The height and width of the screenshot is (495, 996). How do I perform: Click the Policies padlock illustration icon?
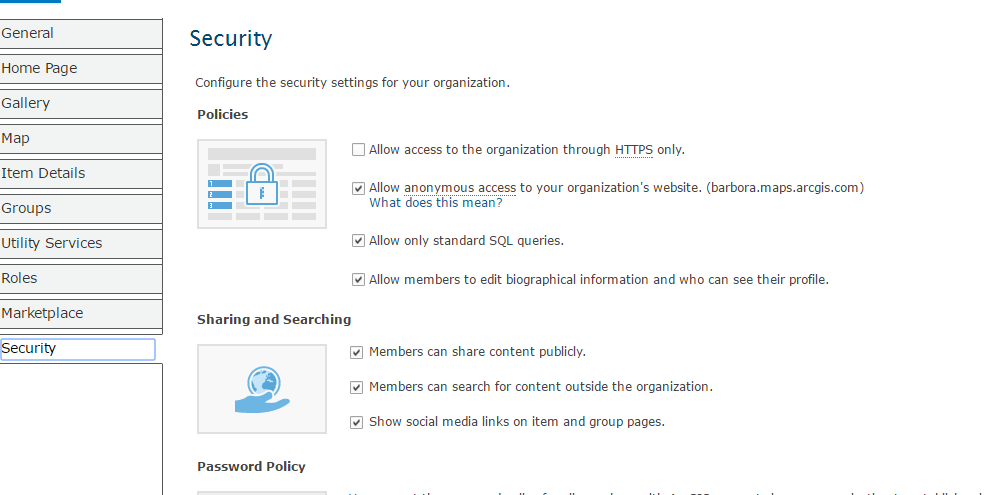click(262, 184)
